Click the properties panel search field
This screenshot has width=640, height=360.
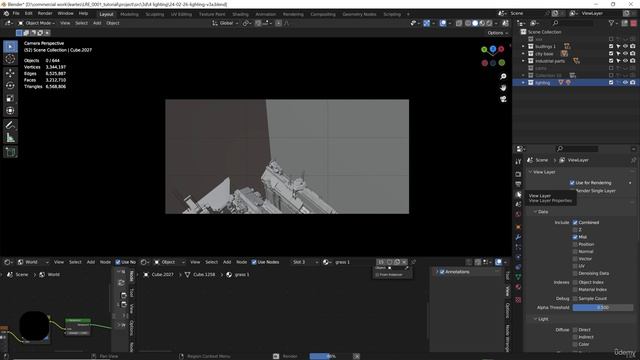coord(577,149)
